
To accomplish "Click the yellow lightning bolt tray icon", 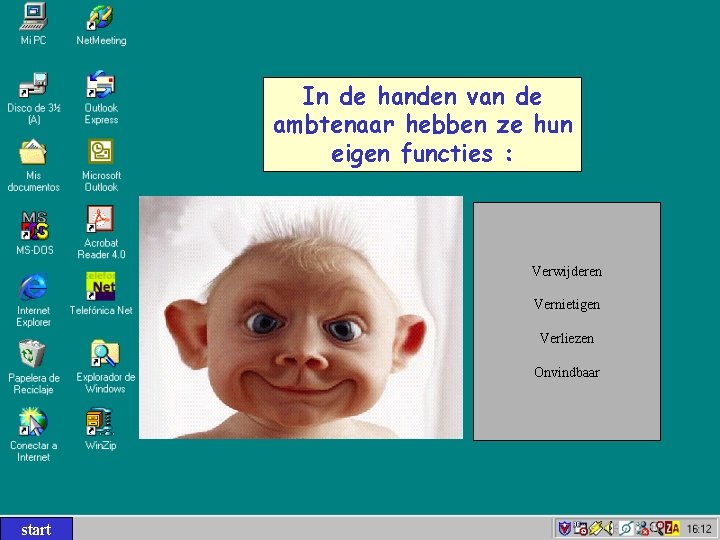I will click(x=596, y=529).
